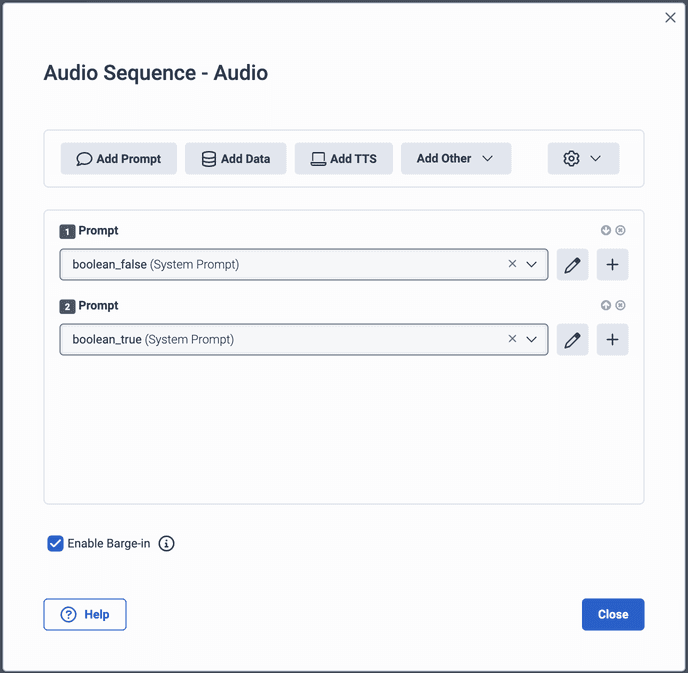Move Prompt 1 down with arrow icon
The width and height of the screenshot is (688, 673).
pos(606,230)
